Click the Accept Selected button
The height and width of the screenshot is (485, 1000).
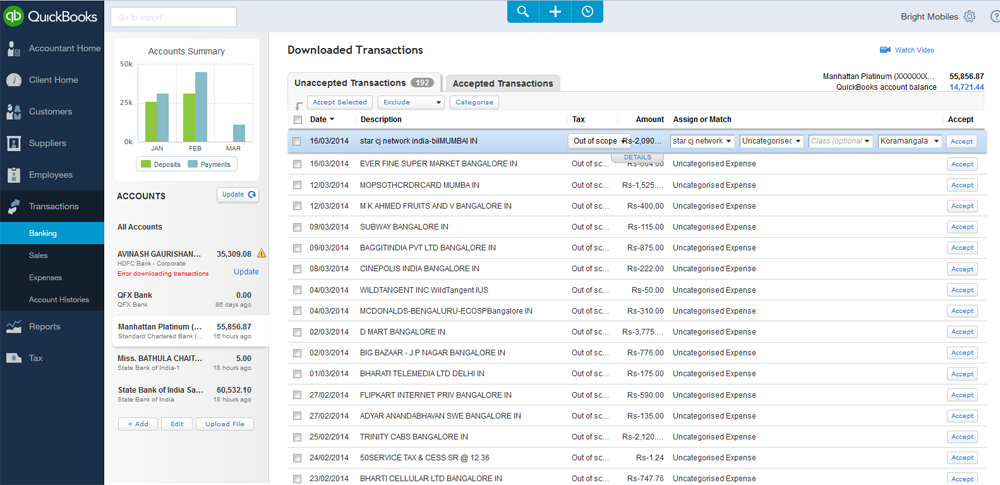340,102
